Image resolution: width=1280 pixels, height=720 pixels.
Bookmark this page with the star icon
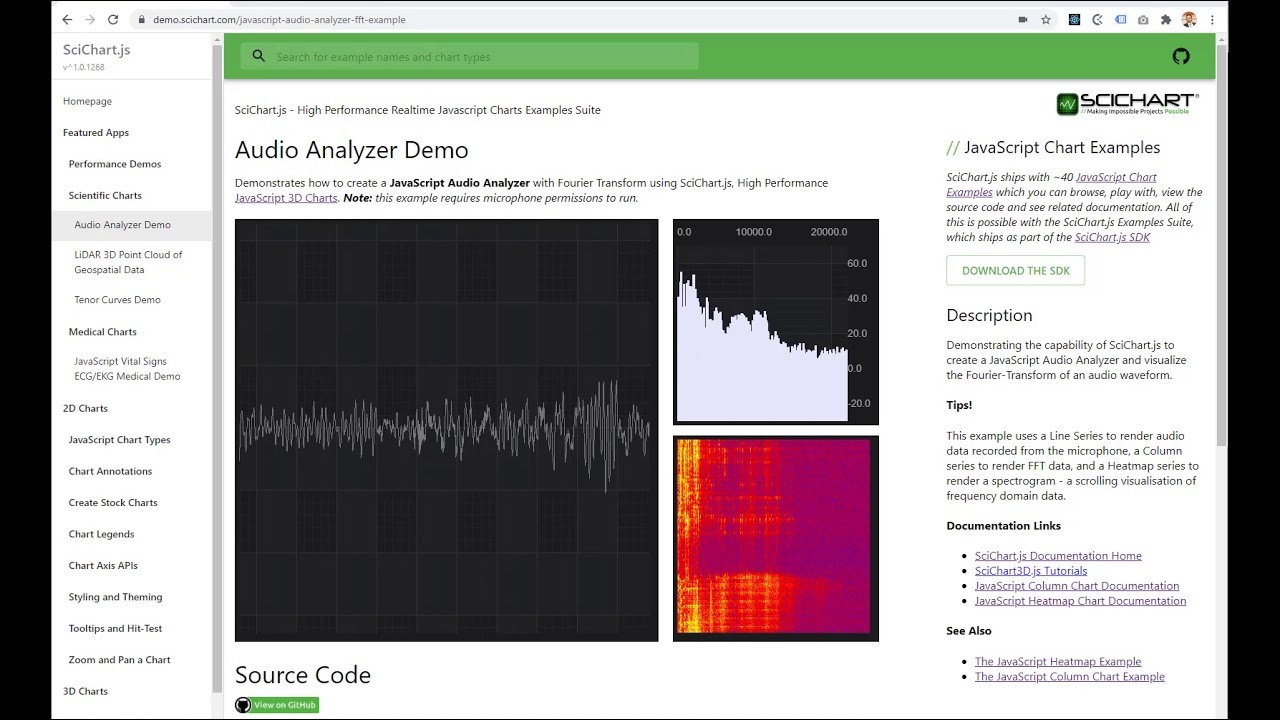pyautogui.click(x=1046, y=19)
